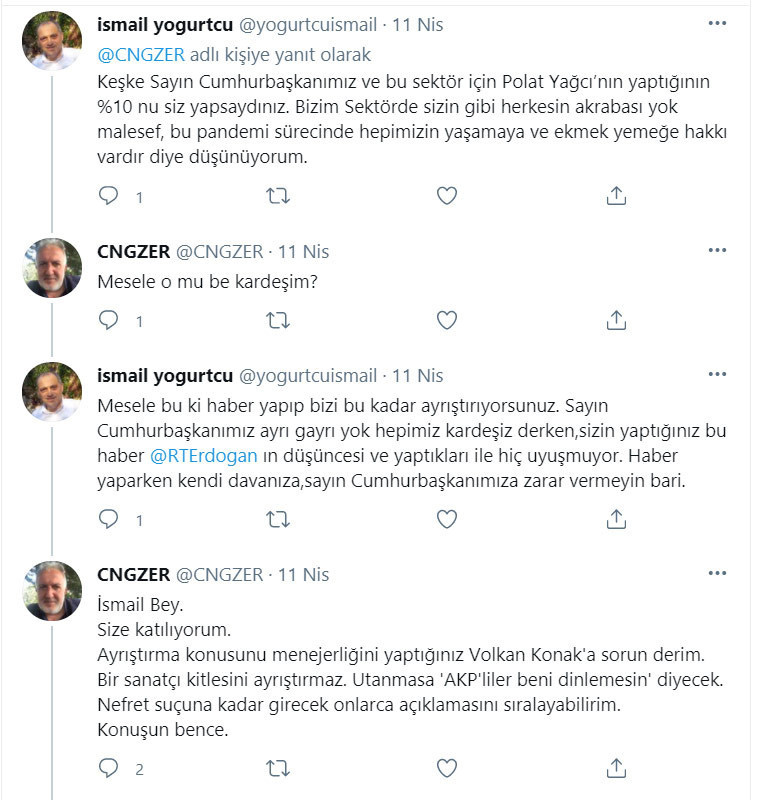Reply to ismail yogurtcu's second tweet
Image resolution: width=781 pixels, height=800 pixels.
point(109,520)
